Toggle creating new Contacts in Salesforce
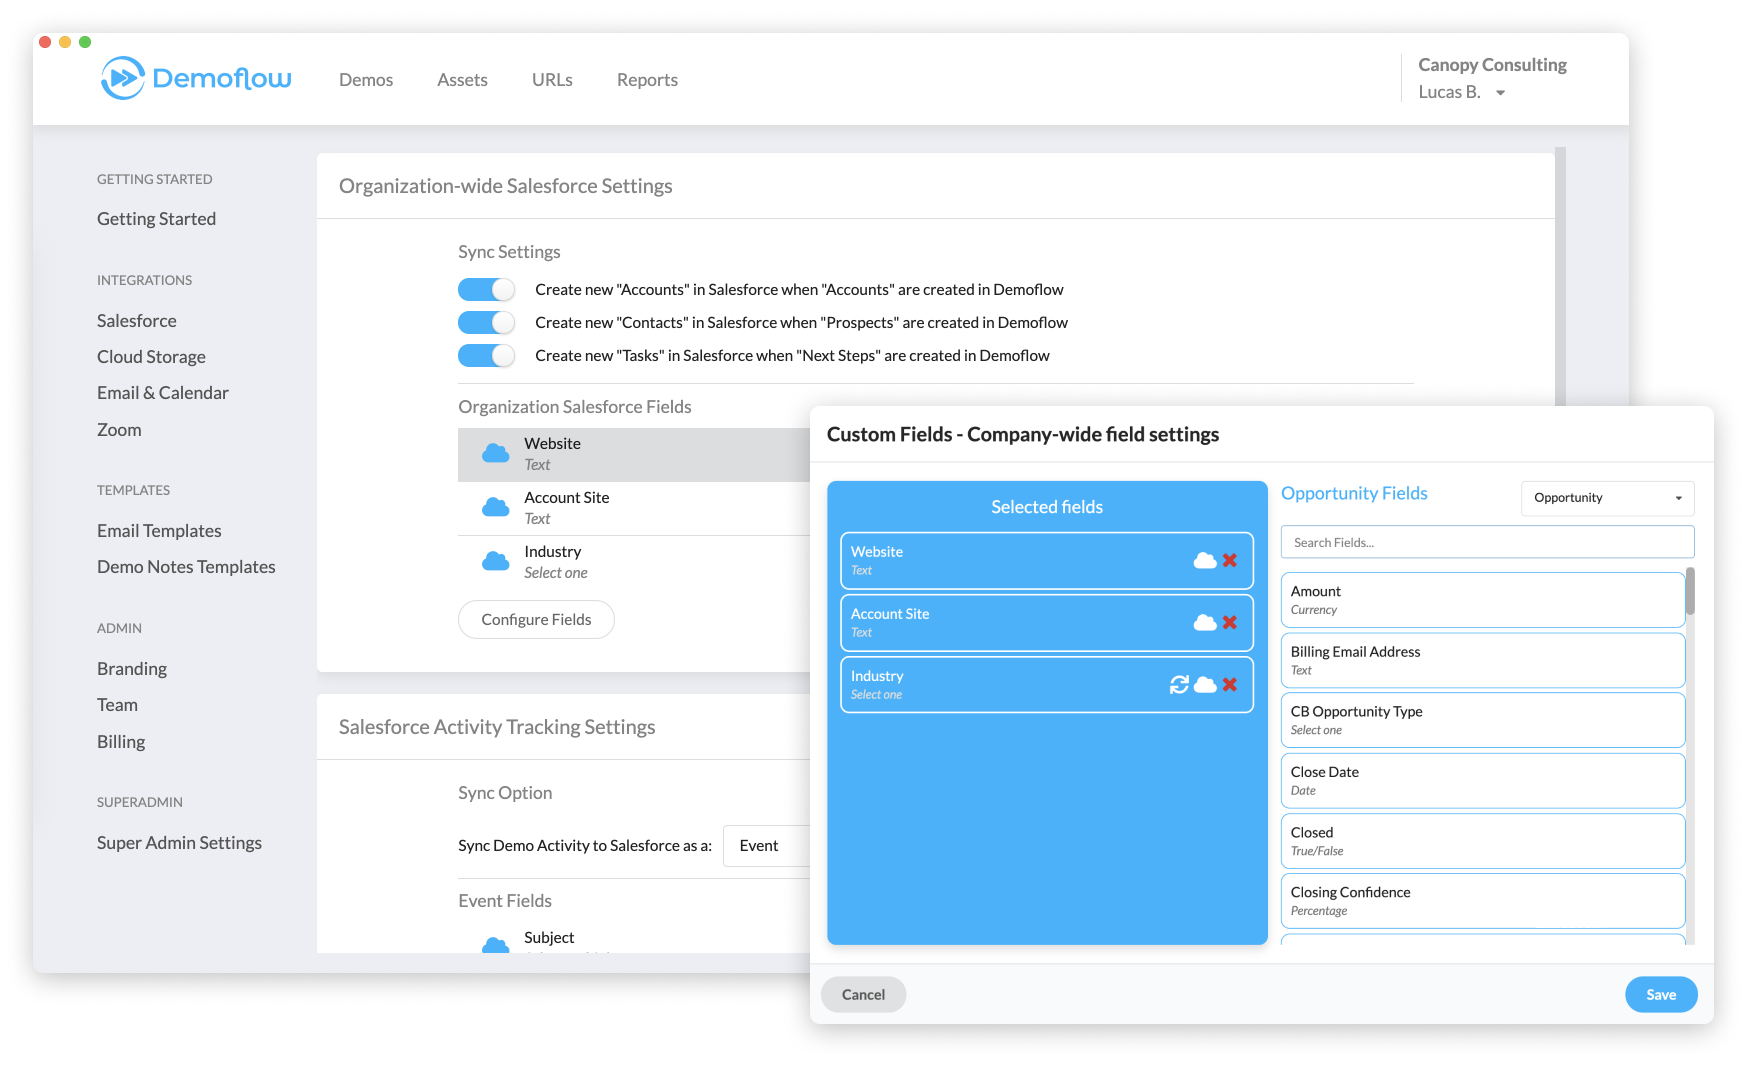The image size is (1742, 1073). 486,322
